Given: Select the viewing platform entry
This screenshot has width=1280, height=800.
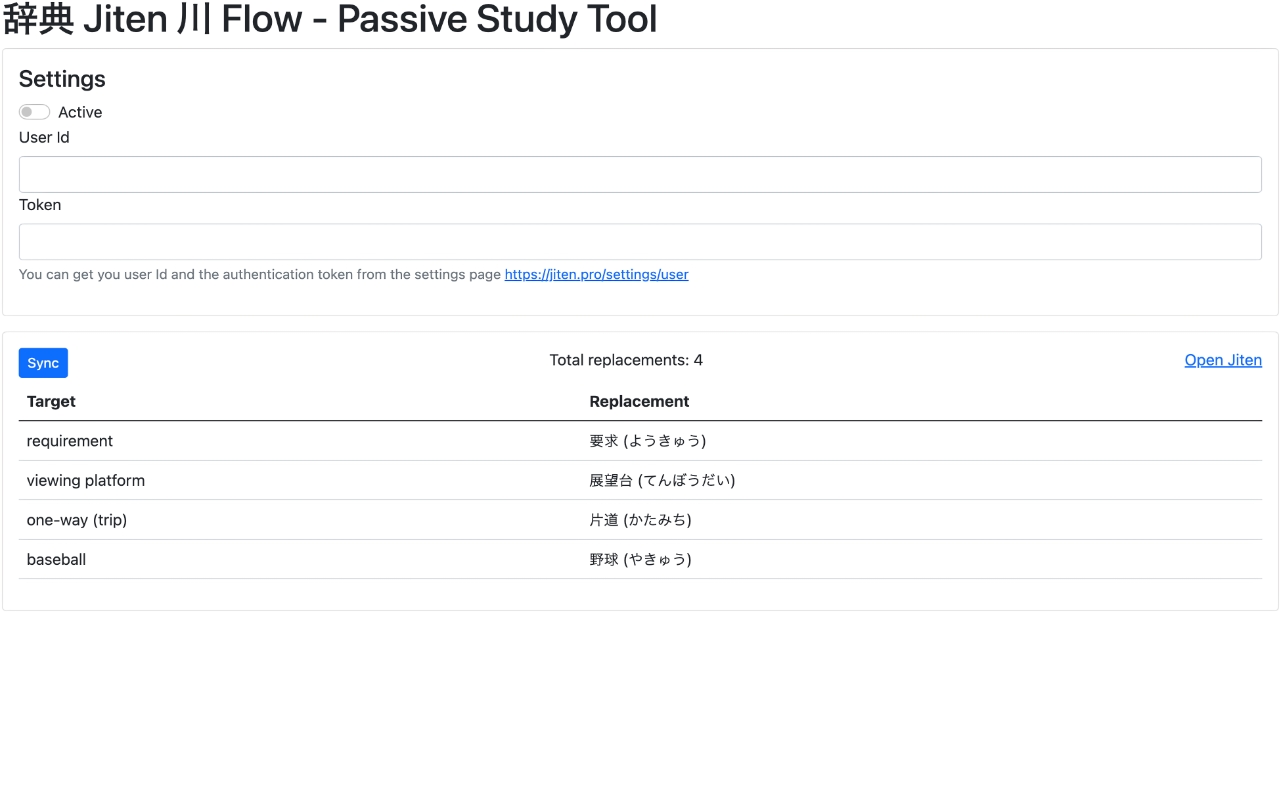Looking at the screenshot, I should click(x=85, y=480).
